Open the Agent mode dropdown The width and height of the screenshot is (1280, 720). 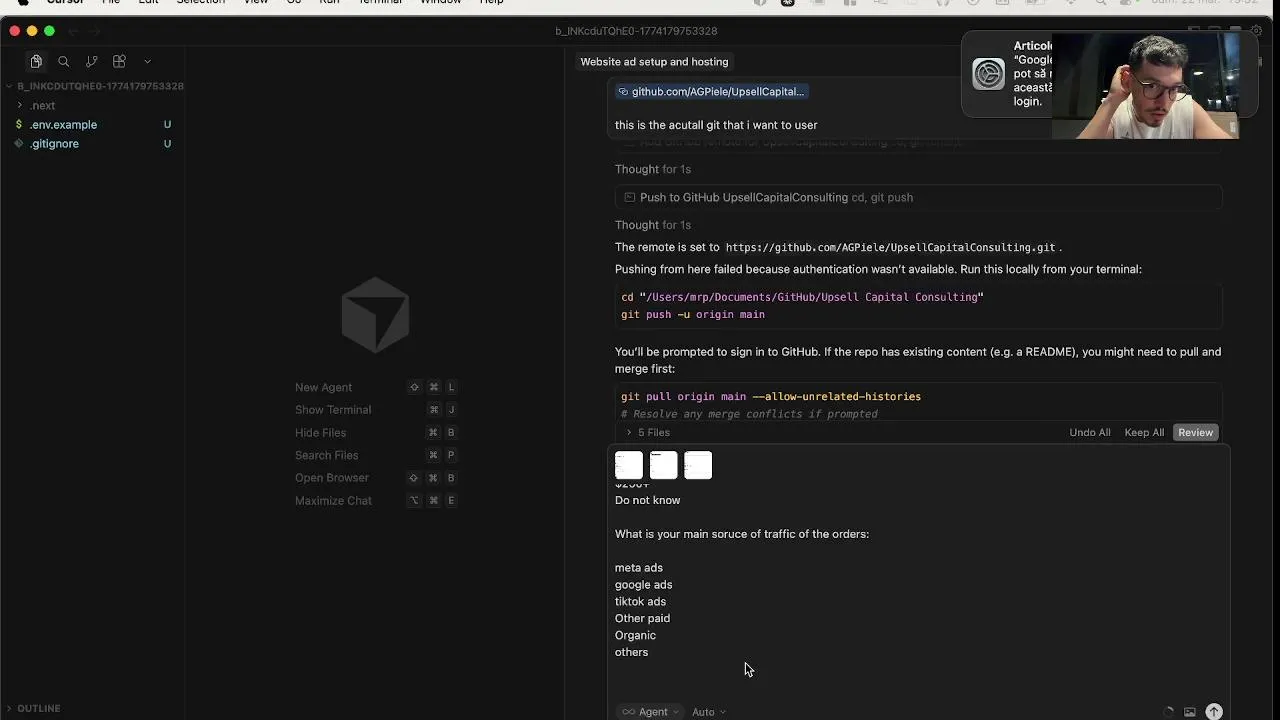coord(650,712)
